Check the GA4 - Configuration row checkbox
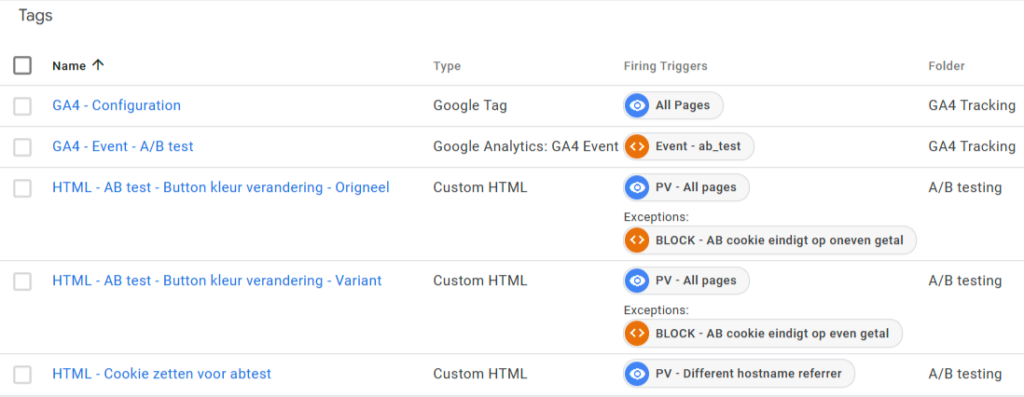 [22, 106]
